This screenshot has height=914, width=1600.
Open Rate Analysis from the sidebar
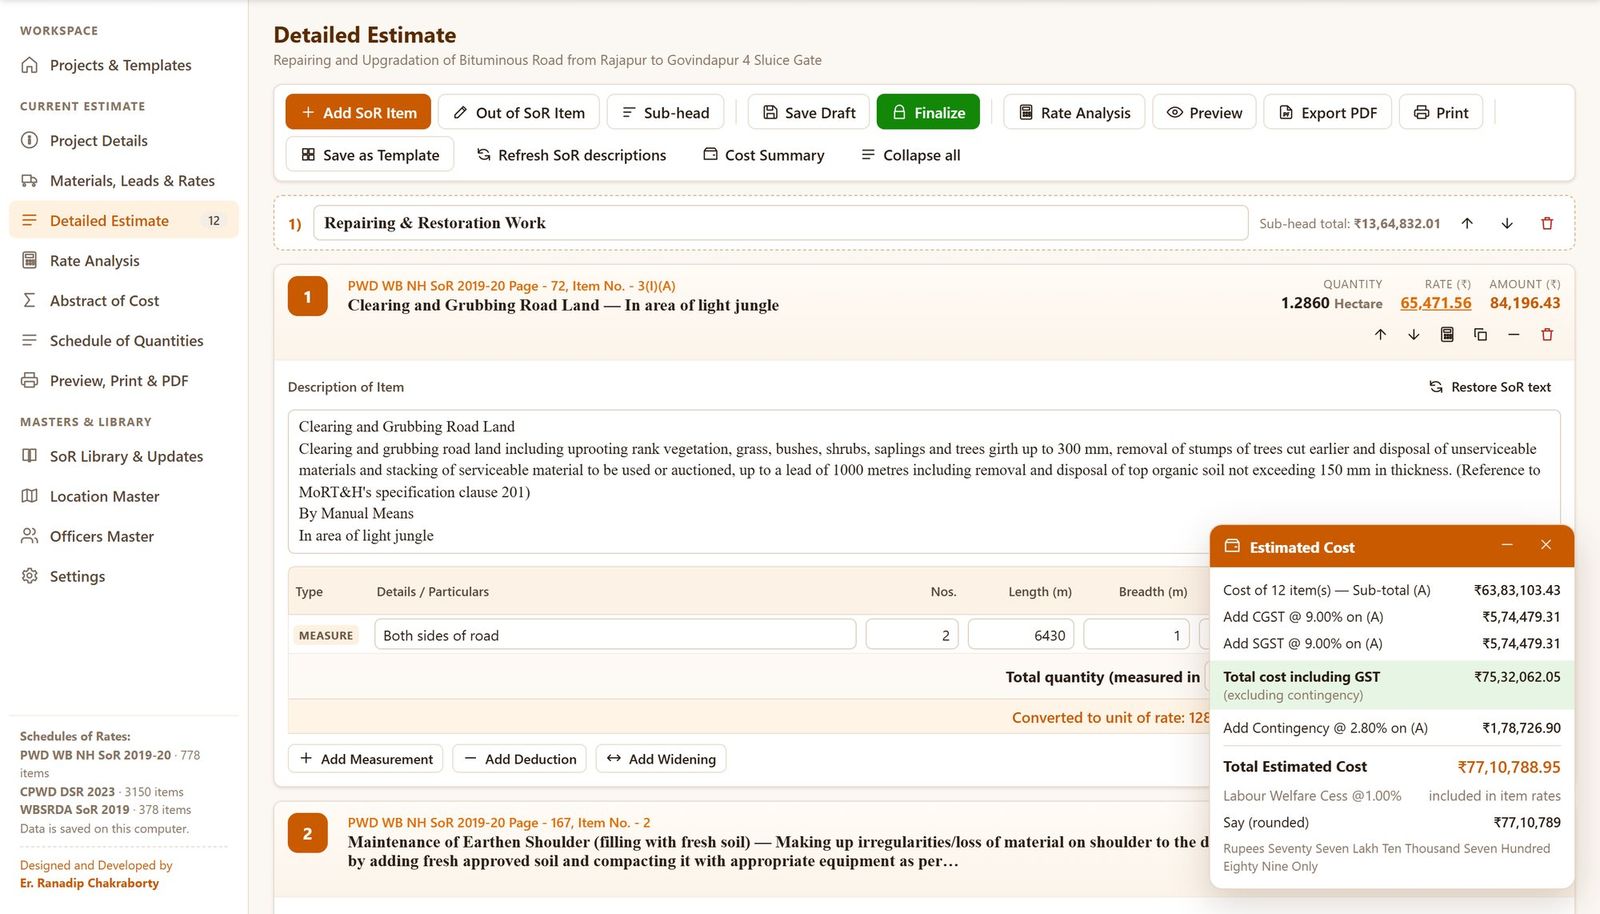124,261
